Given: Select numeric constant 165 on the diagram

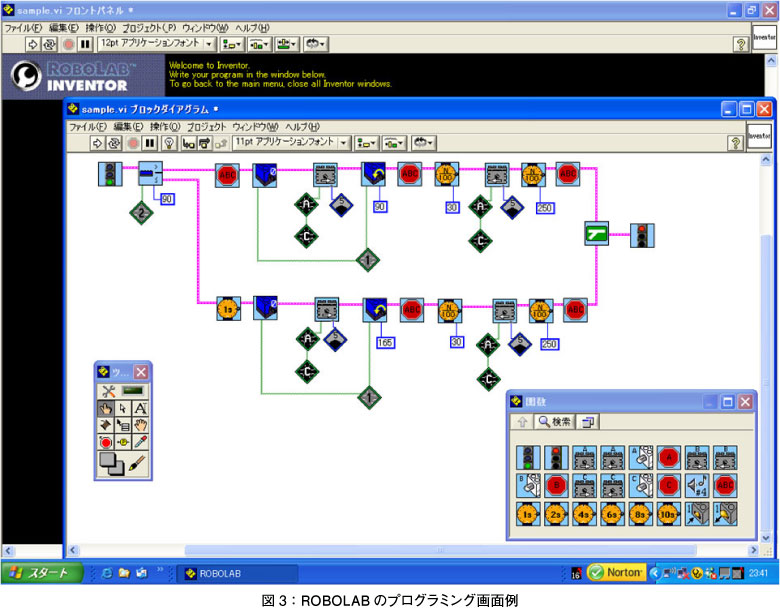Looking at the screenshot, I should 386,342.
